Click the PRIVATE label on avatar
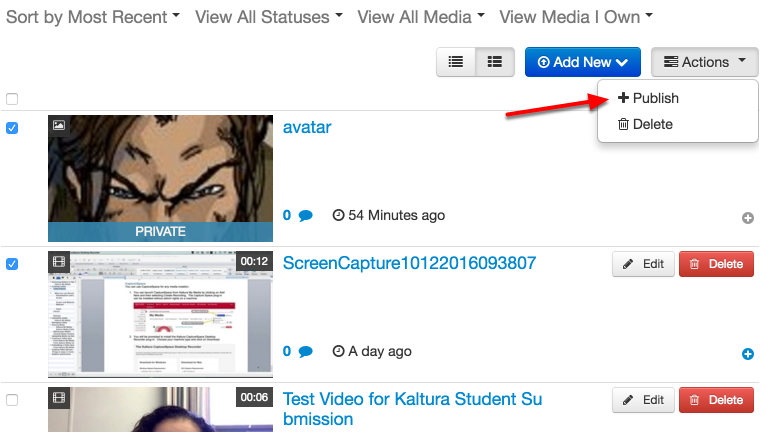Image resolution: width=774 pixels, height=432 pixels. click(x=160, y=232)
